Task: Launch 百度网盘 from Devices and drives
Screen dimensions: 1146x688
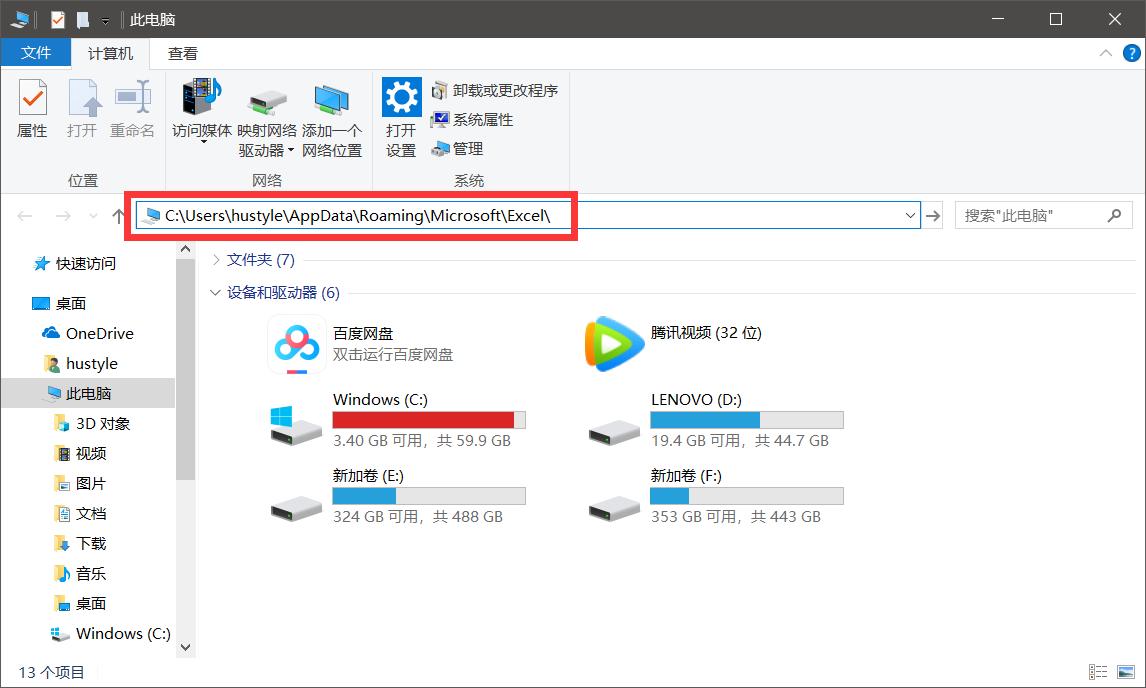Action: point(296,341)
